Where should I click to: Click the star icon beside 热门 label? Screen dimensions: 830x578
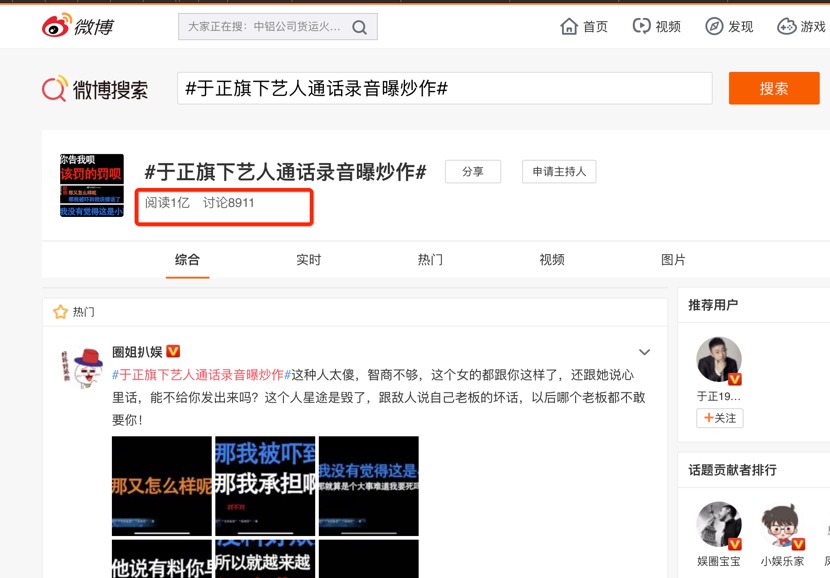[60, 311]
